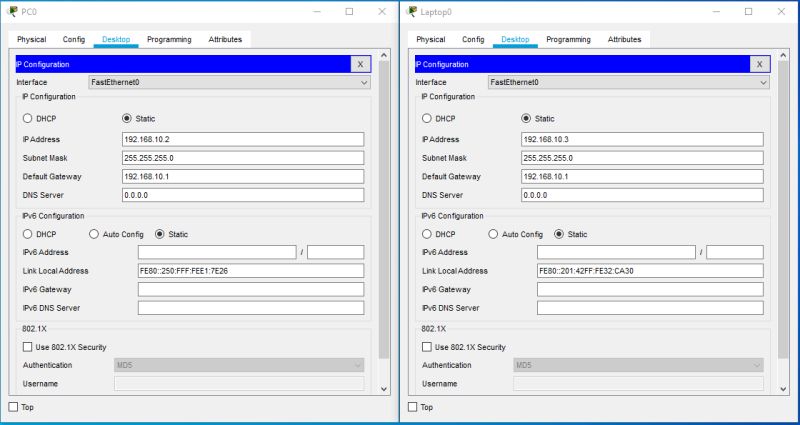
Task: Click scroll-down arrow in Laptop0 panel
Action: pyautogui.click(x=784, y=389)
